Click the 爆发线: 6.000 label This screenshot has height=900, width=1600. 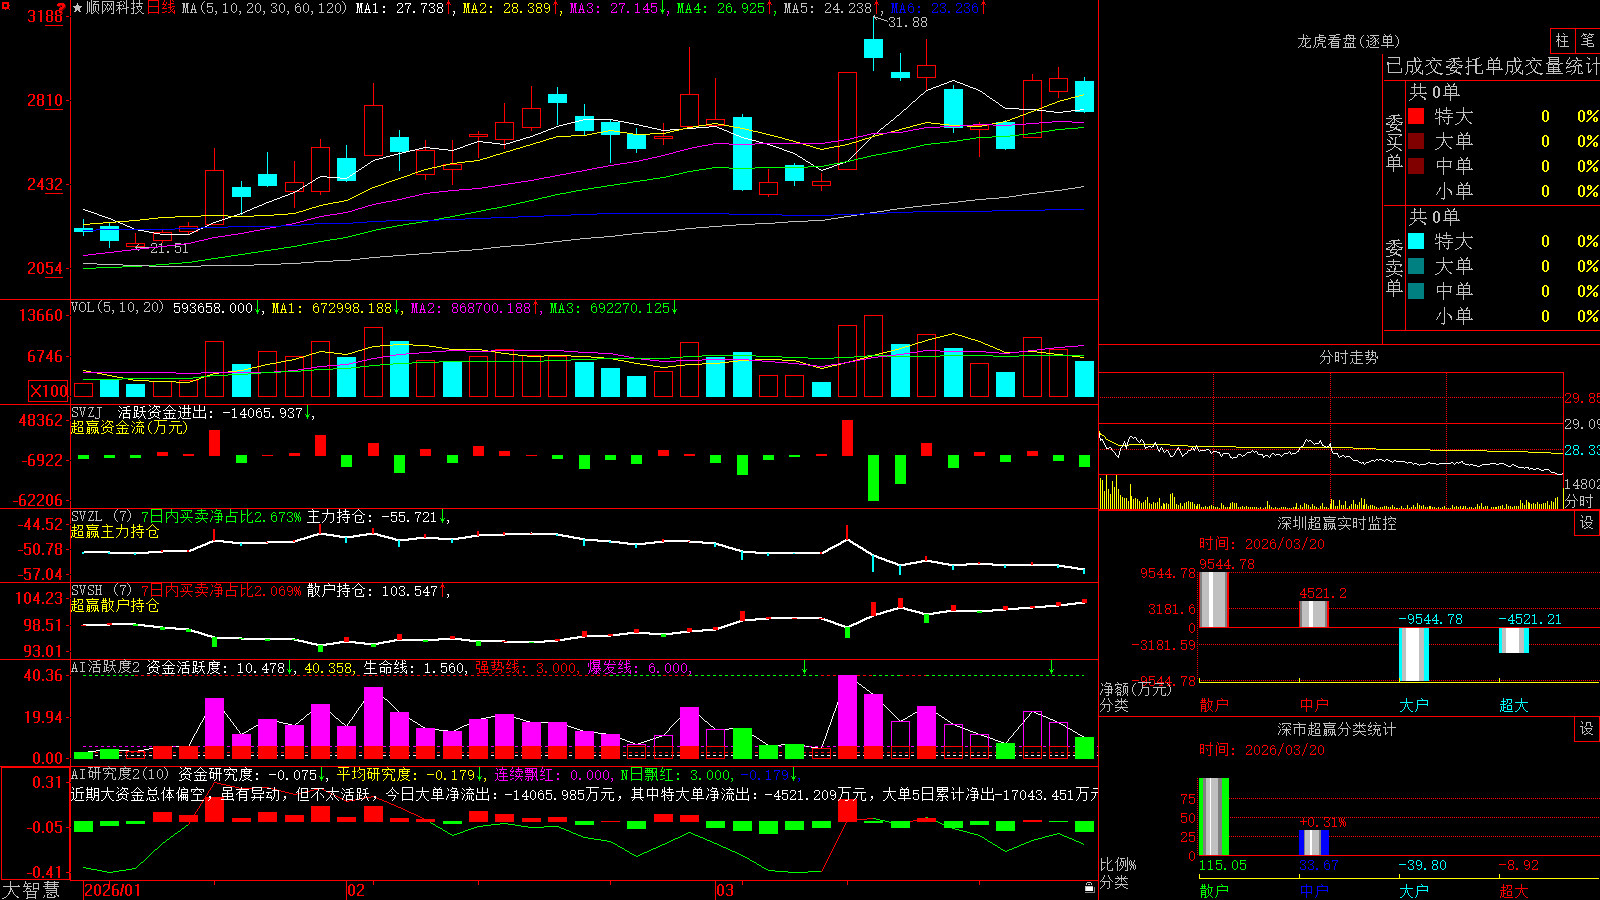pyautogui.click(x=638, y=667)
